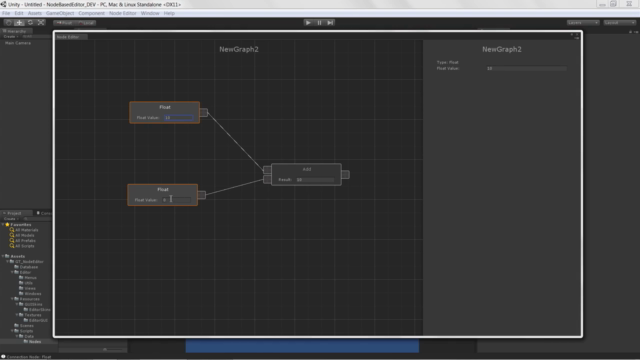Open the GameObject menu

point(60,13)
